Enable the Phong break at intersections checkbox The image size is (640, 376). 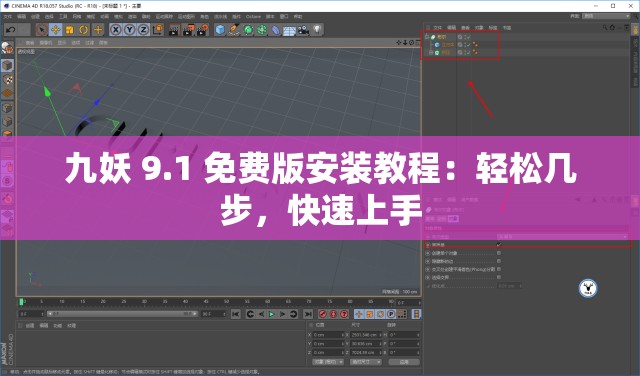pos(499,269)
